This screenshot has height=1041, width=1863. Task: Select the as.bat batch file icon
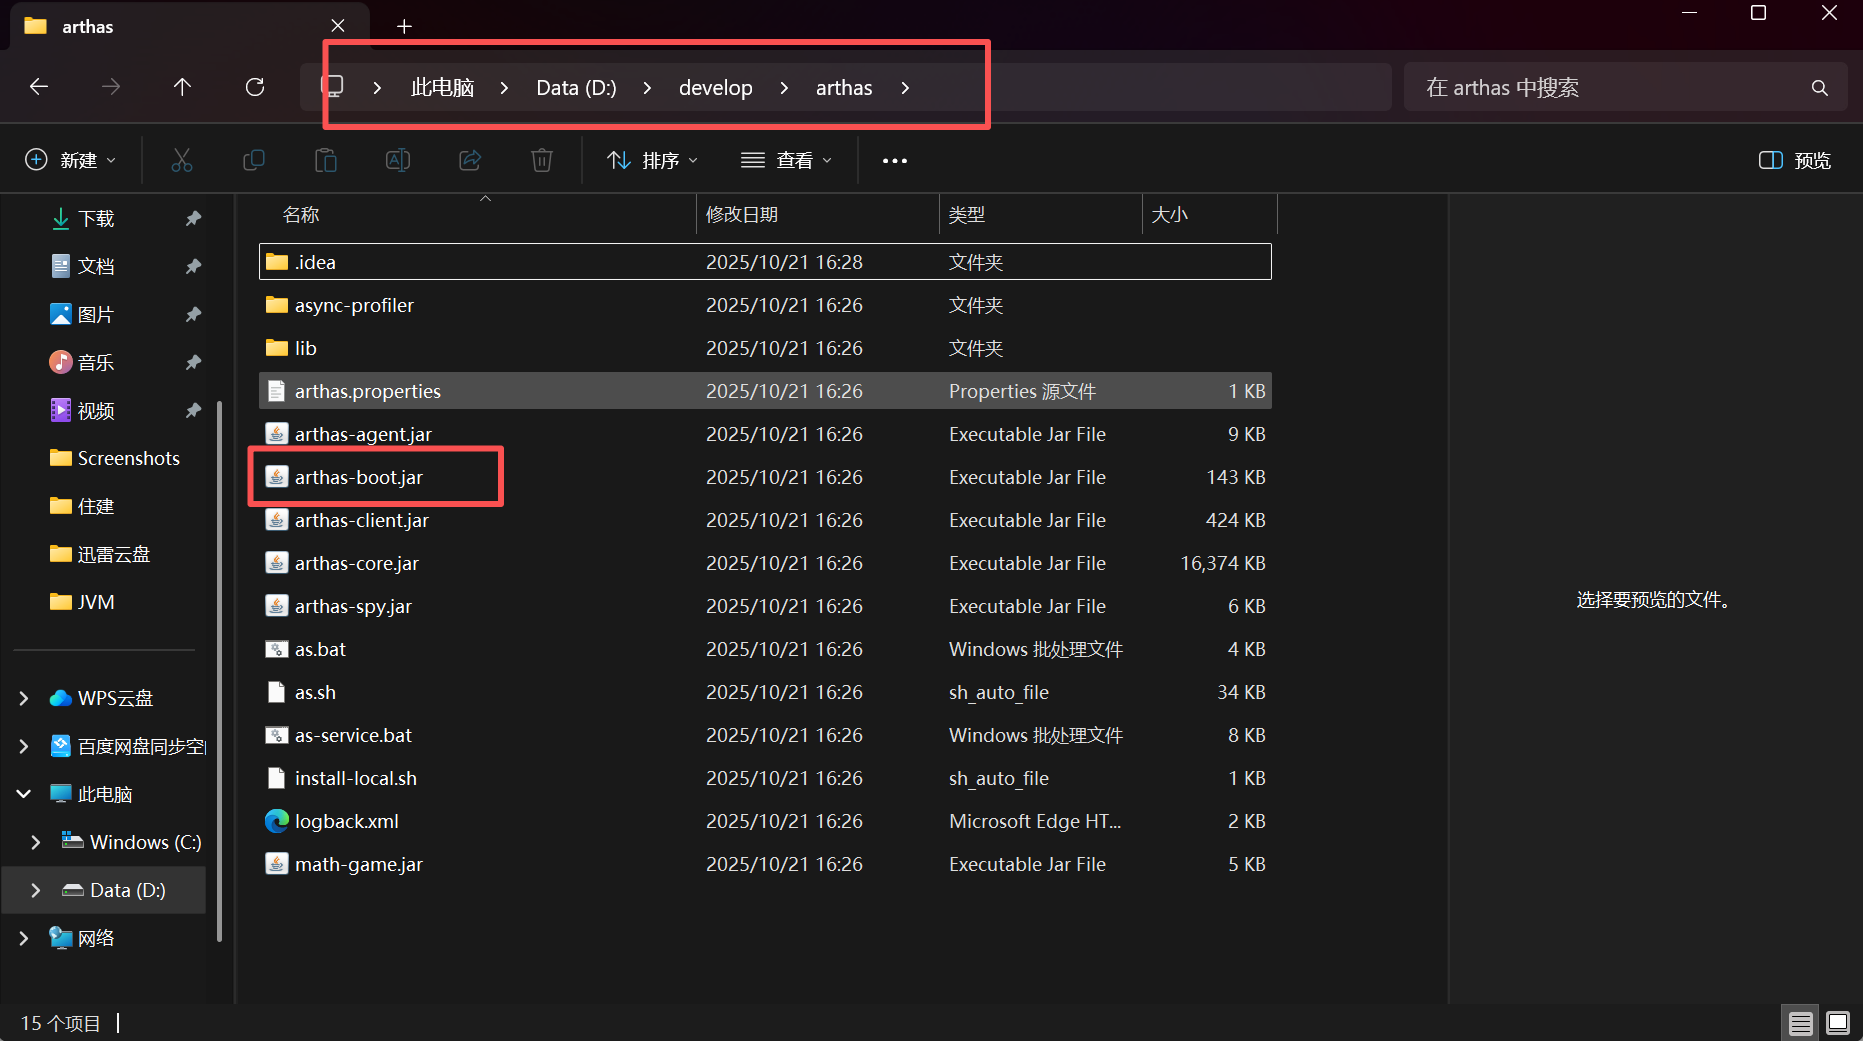coord(277,649)
